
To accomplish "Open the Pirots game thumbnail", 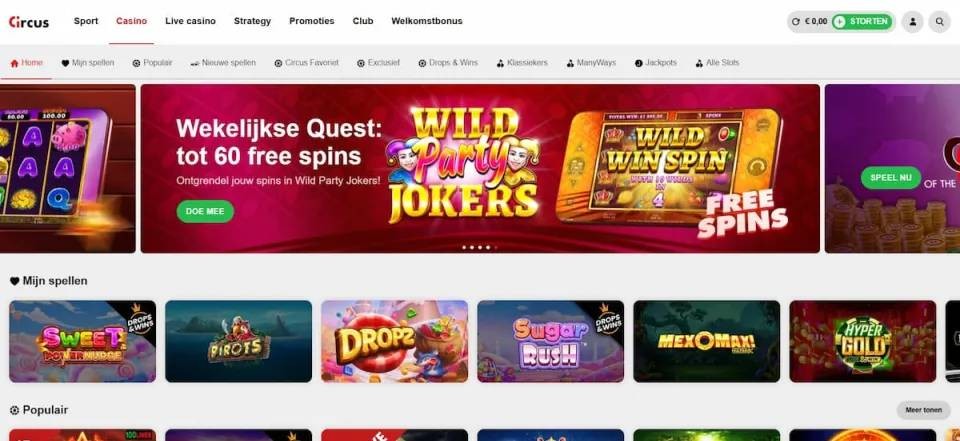I will click(238, 341).
